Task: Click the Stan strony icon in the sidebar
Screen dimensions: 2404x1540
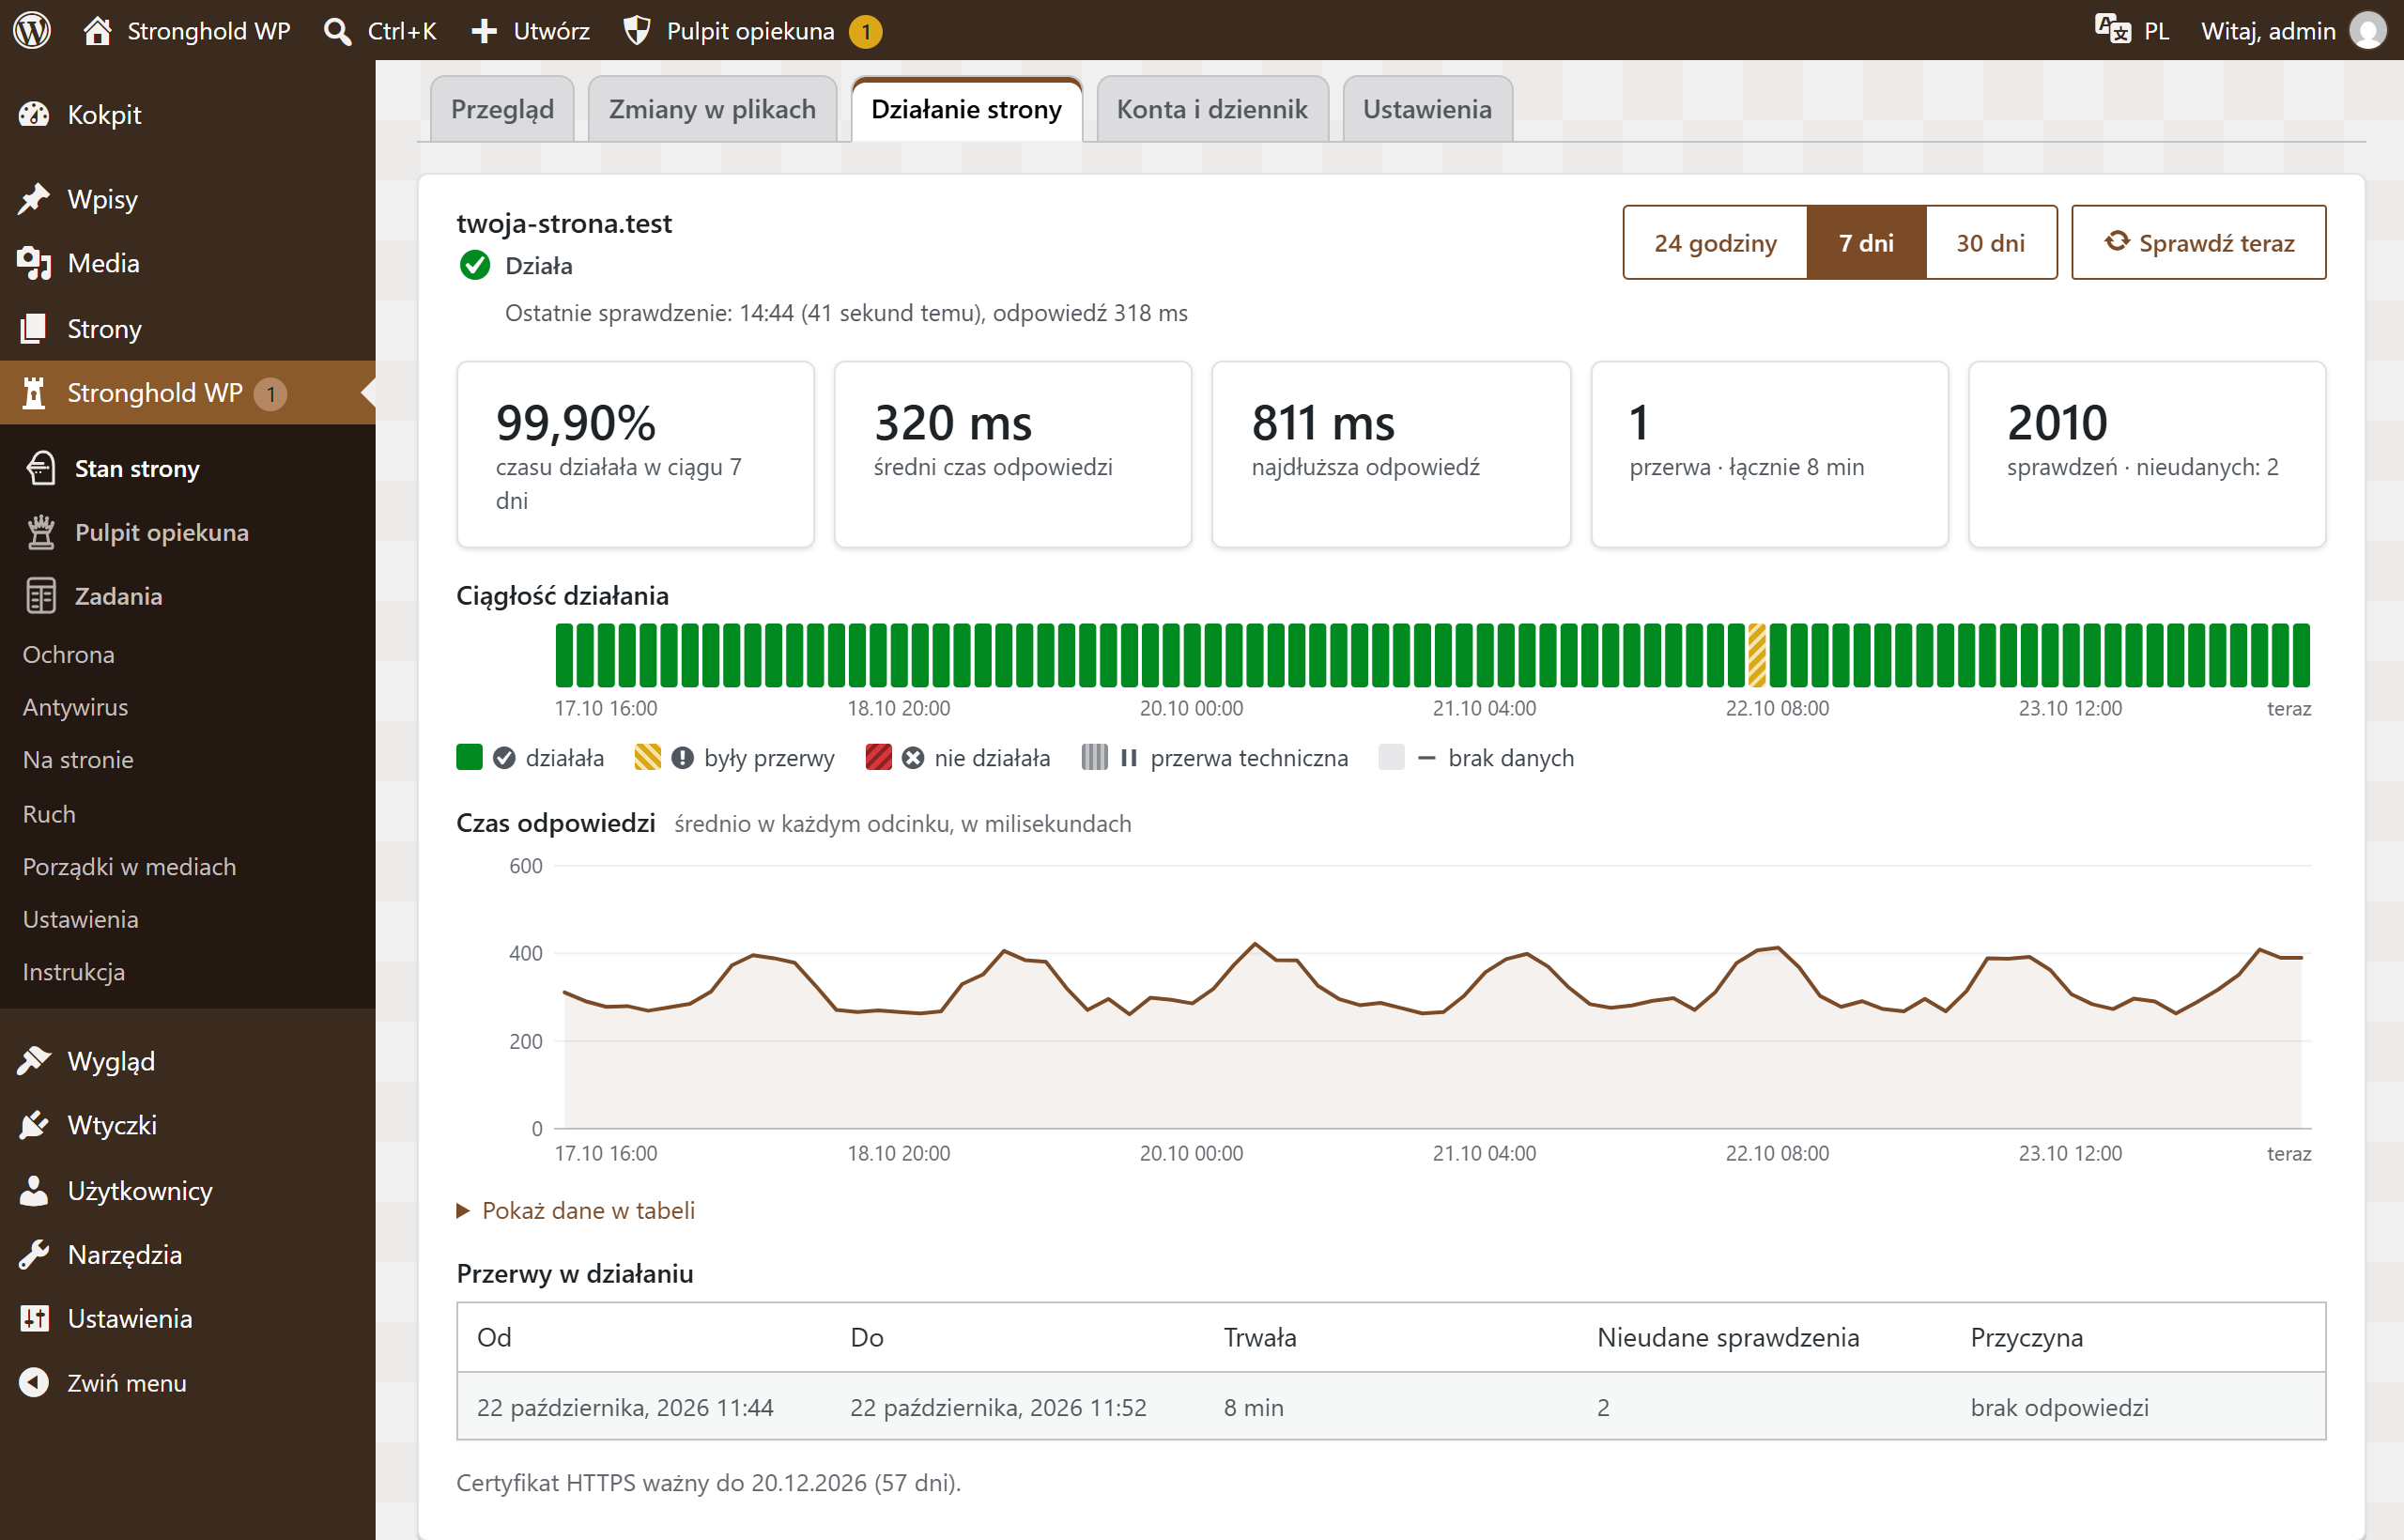Action: click(x=41, y=468)
